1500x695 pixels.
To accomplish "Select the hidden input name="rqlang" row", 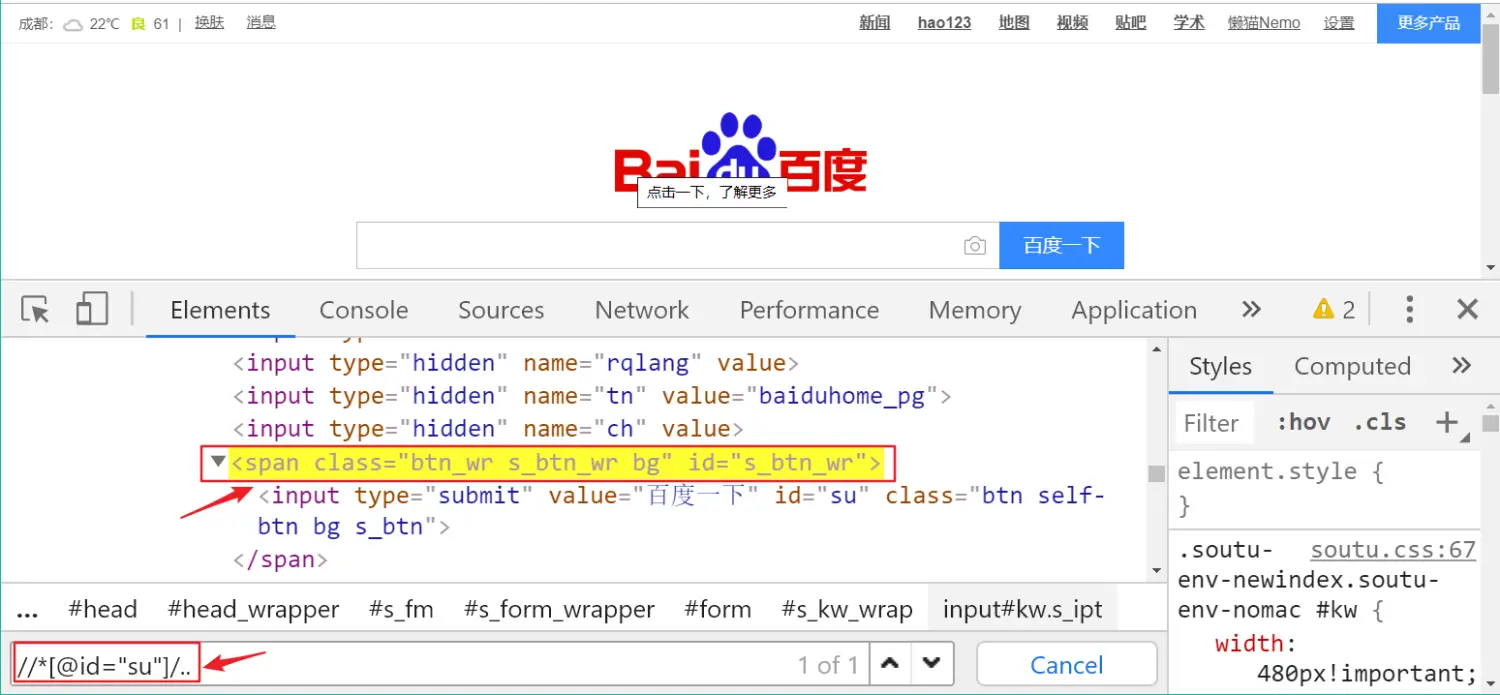I will coord(517,363).
